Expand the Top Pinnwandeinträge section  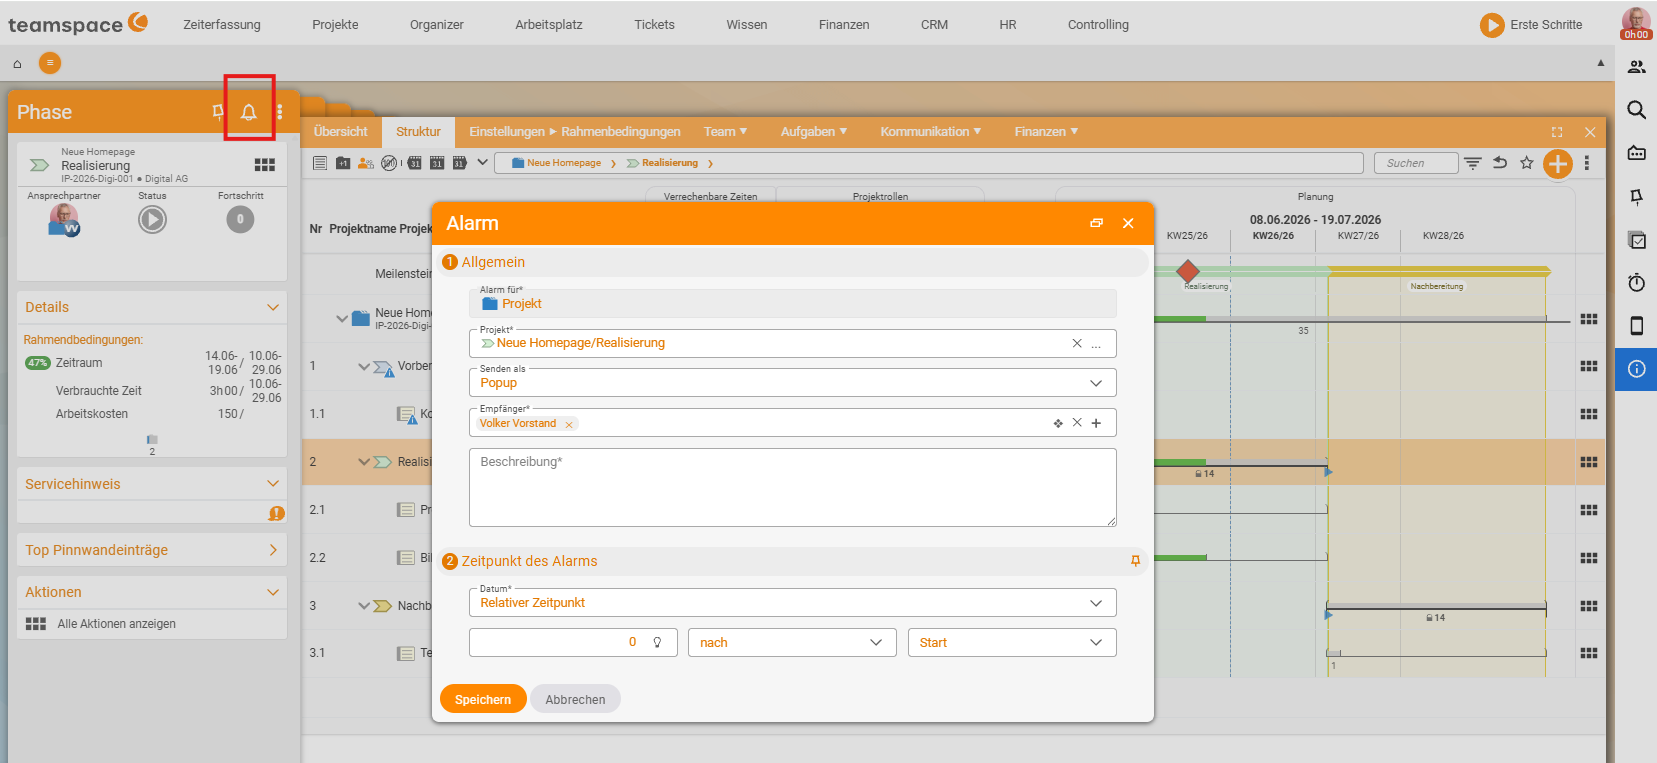[x=273, y=550]
